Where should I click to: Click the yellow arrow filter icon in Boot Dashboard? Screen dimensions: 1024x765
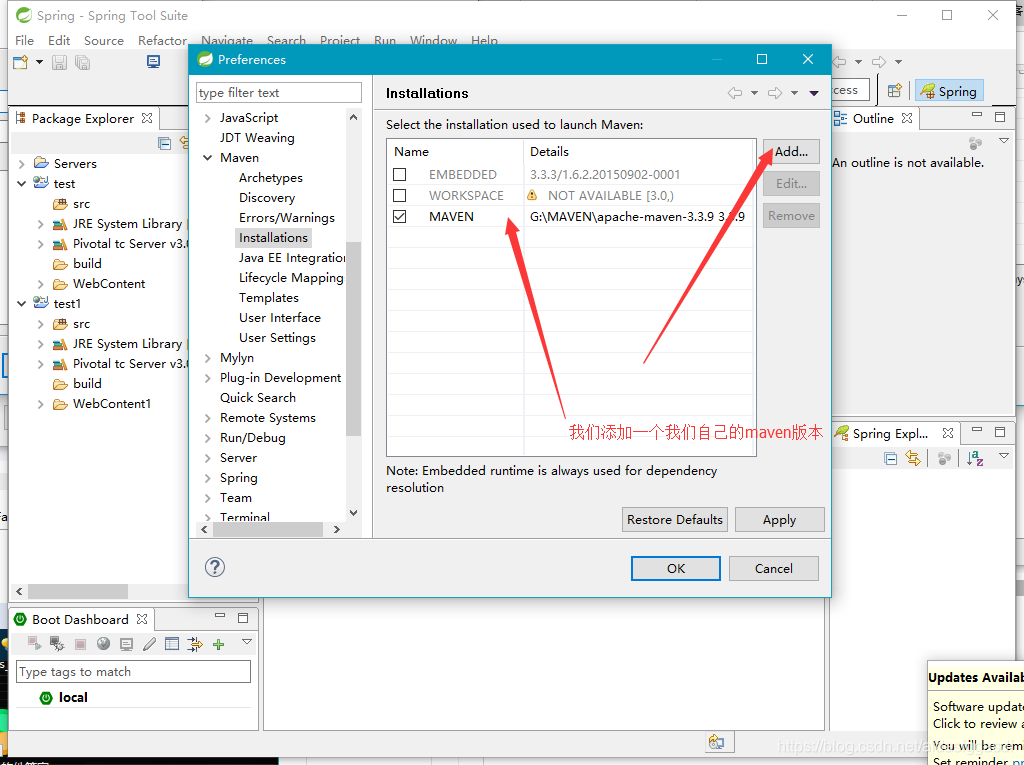(x=195, y=644)
